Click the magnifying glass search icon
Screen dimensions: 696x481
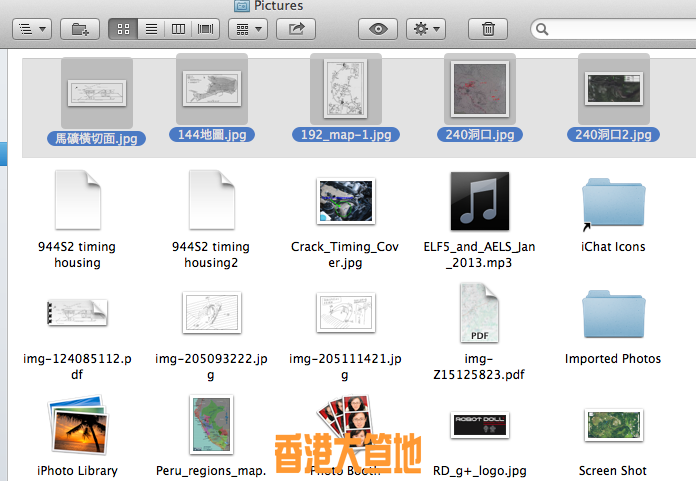[x=542, y=29]
